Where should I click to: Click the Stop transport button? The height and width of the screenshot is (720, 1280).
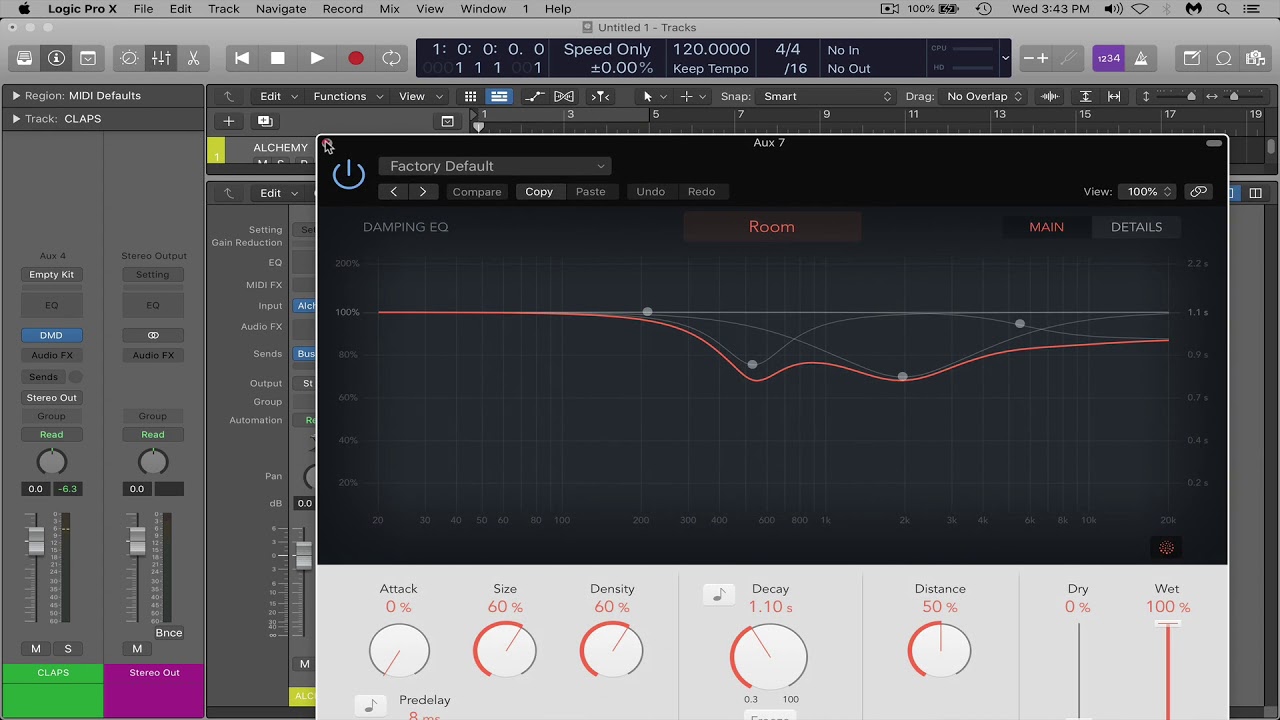pos(278,58)
